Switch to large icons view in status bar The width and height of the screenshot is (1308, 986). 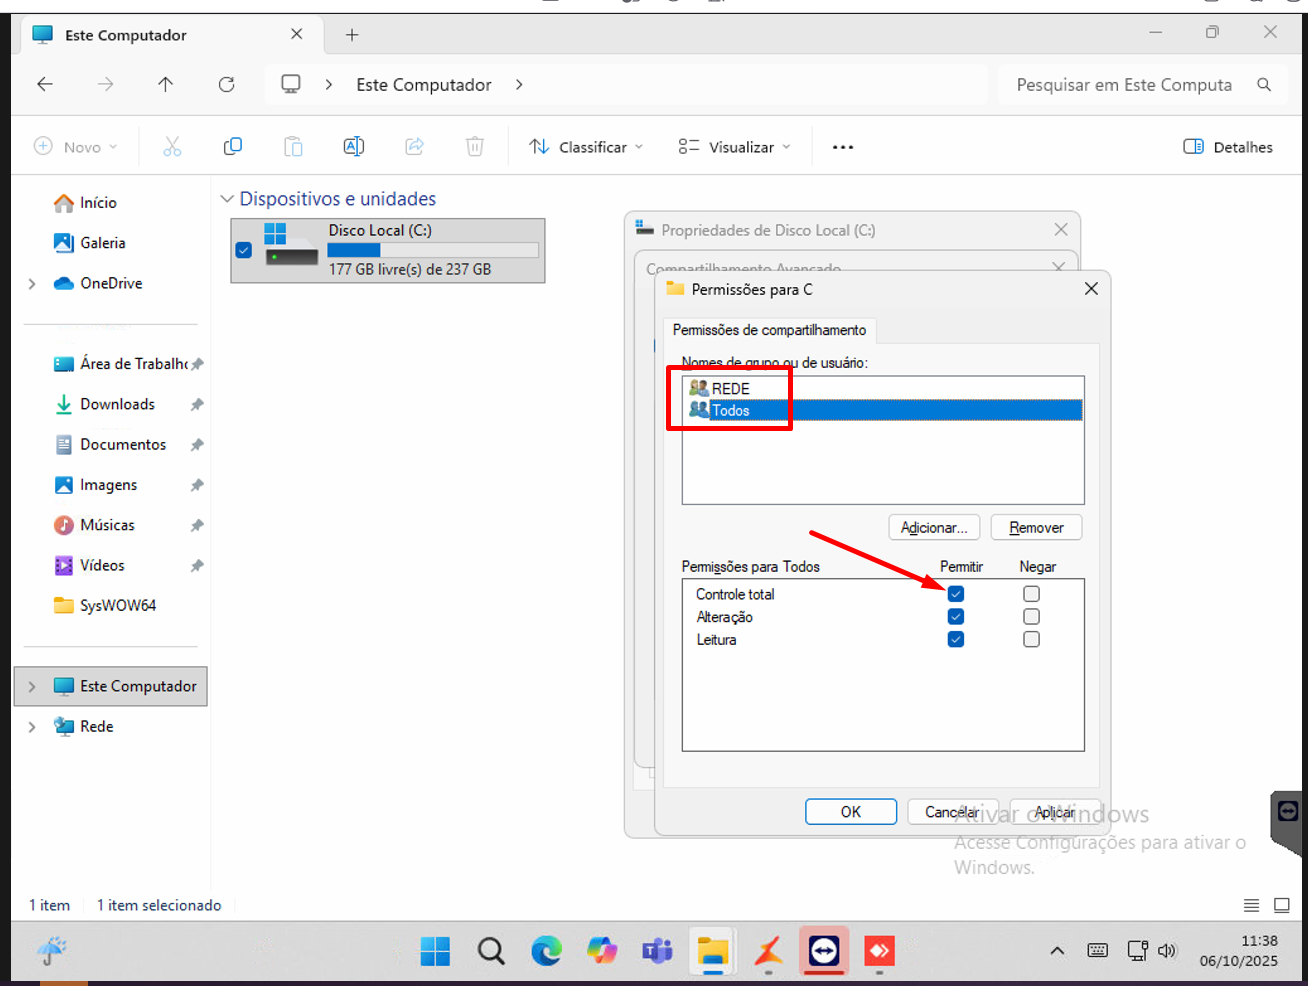(1282, 905)
